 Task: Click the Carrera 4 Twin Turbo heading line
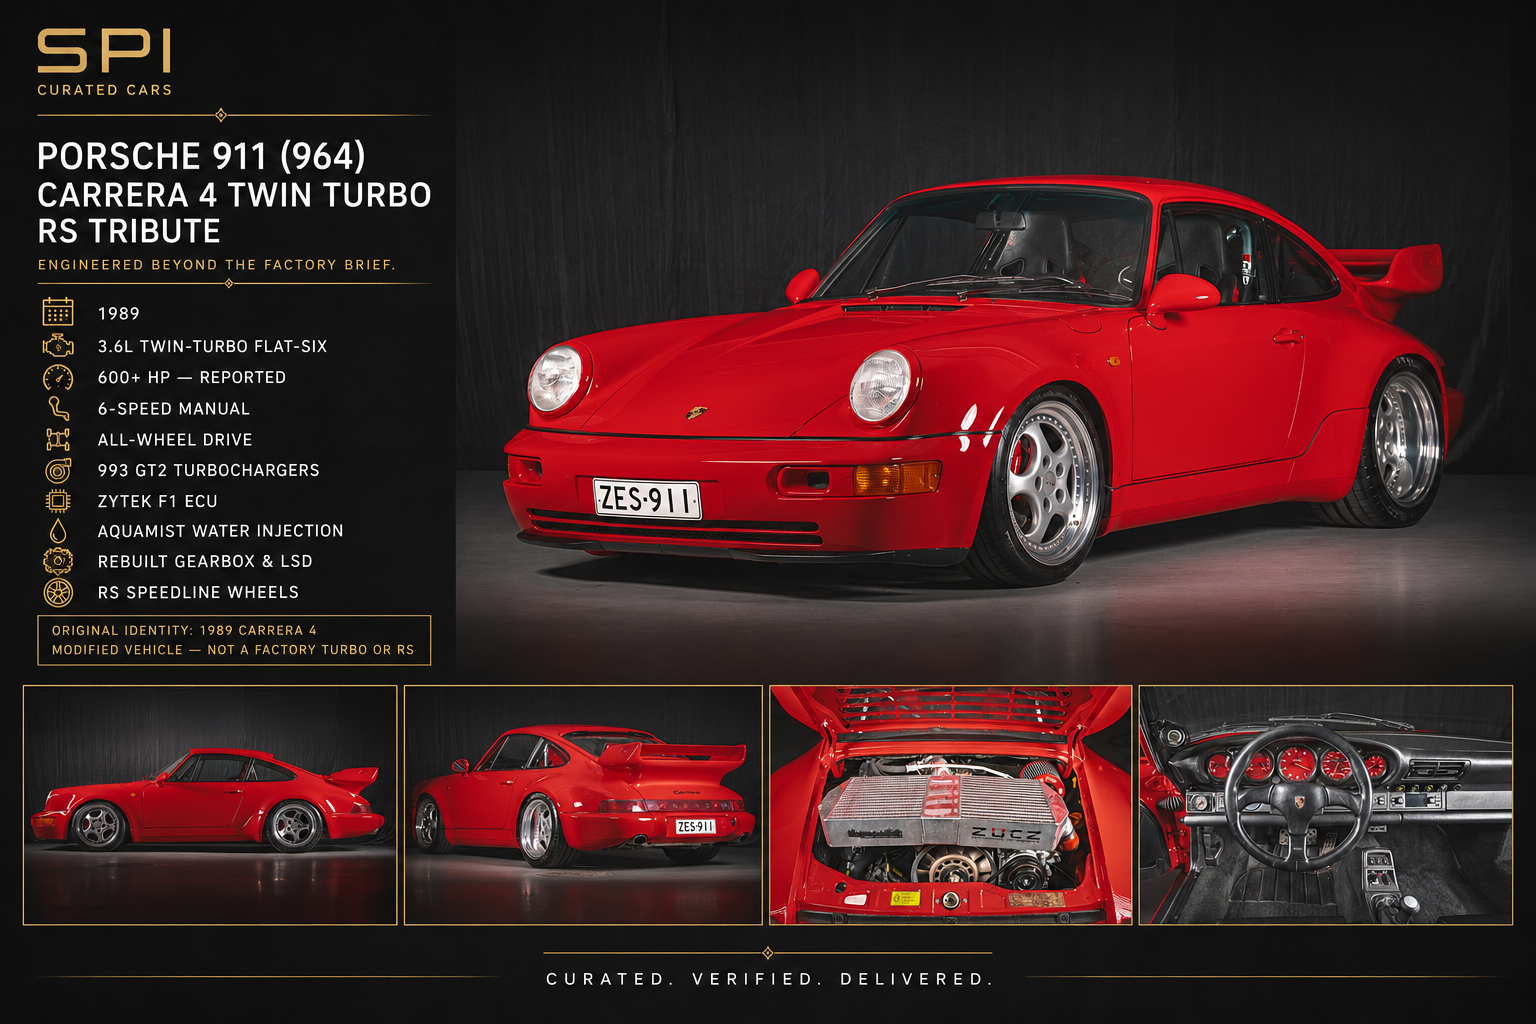[x=234, y=195]
